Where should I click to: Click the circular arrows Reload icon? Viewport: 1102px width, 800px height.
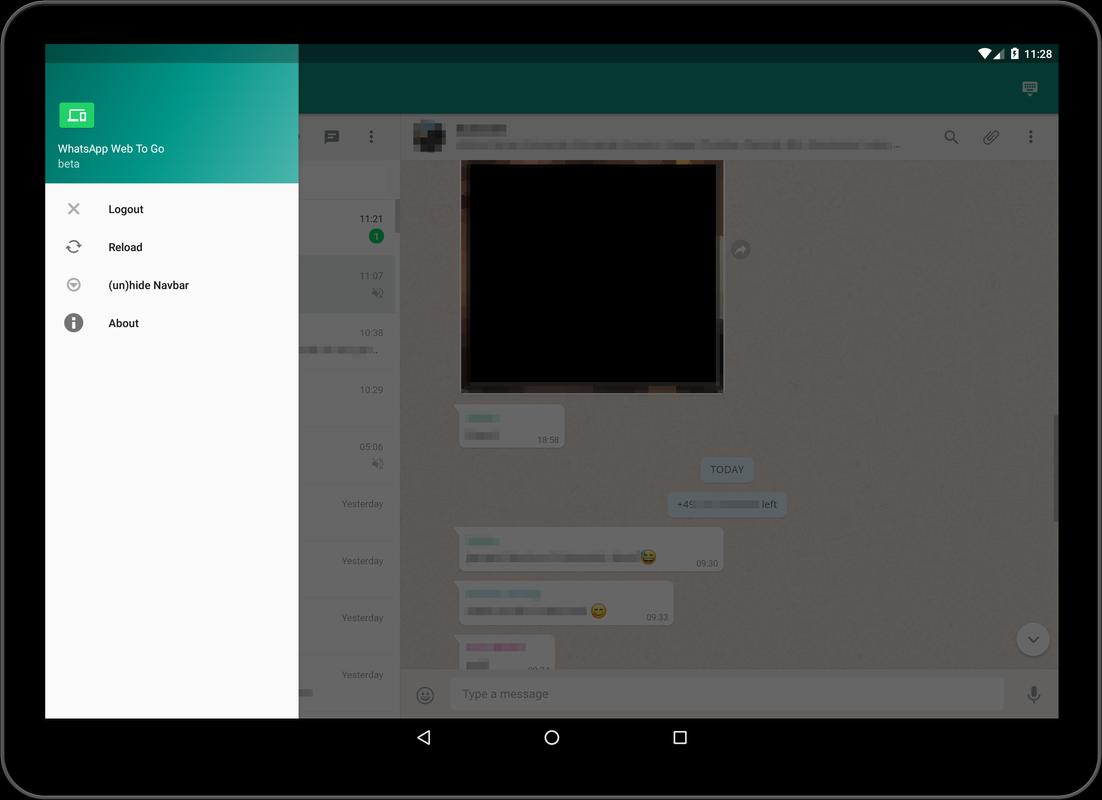pyautogui.click(x=74, y=247)
